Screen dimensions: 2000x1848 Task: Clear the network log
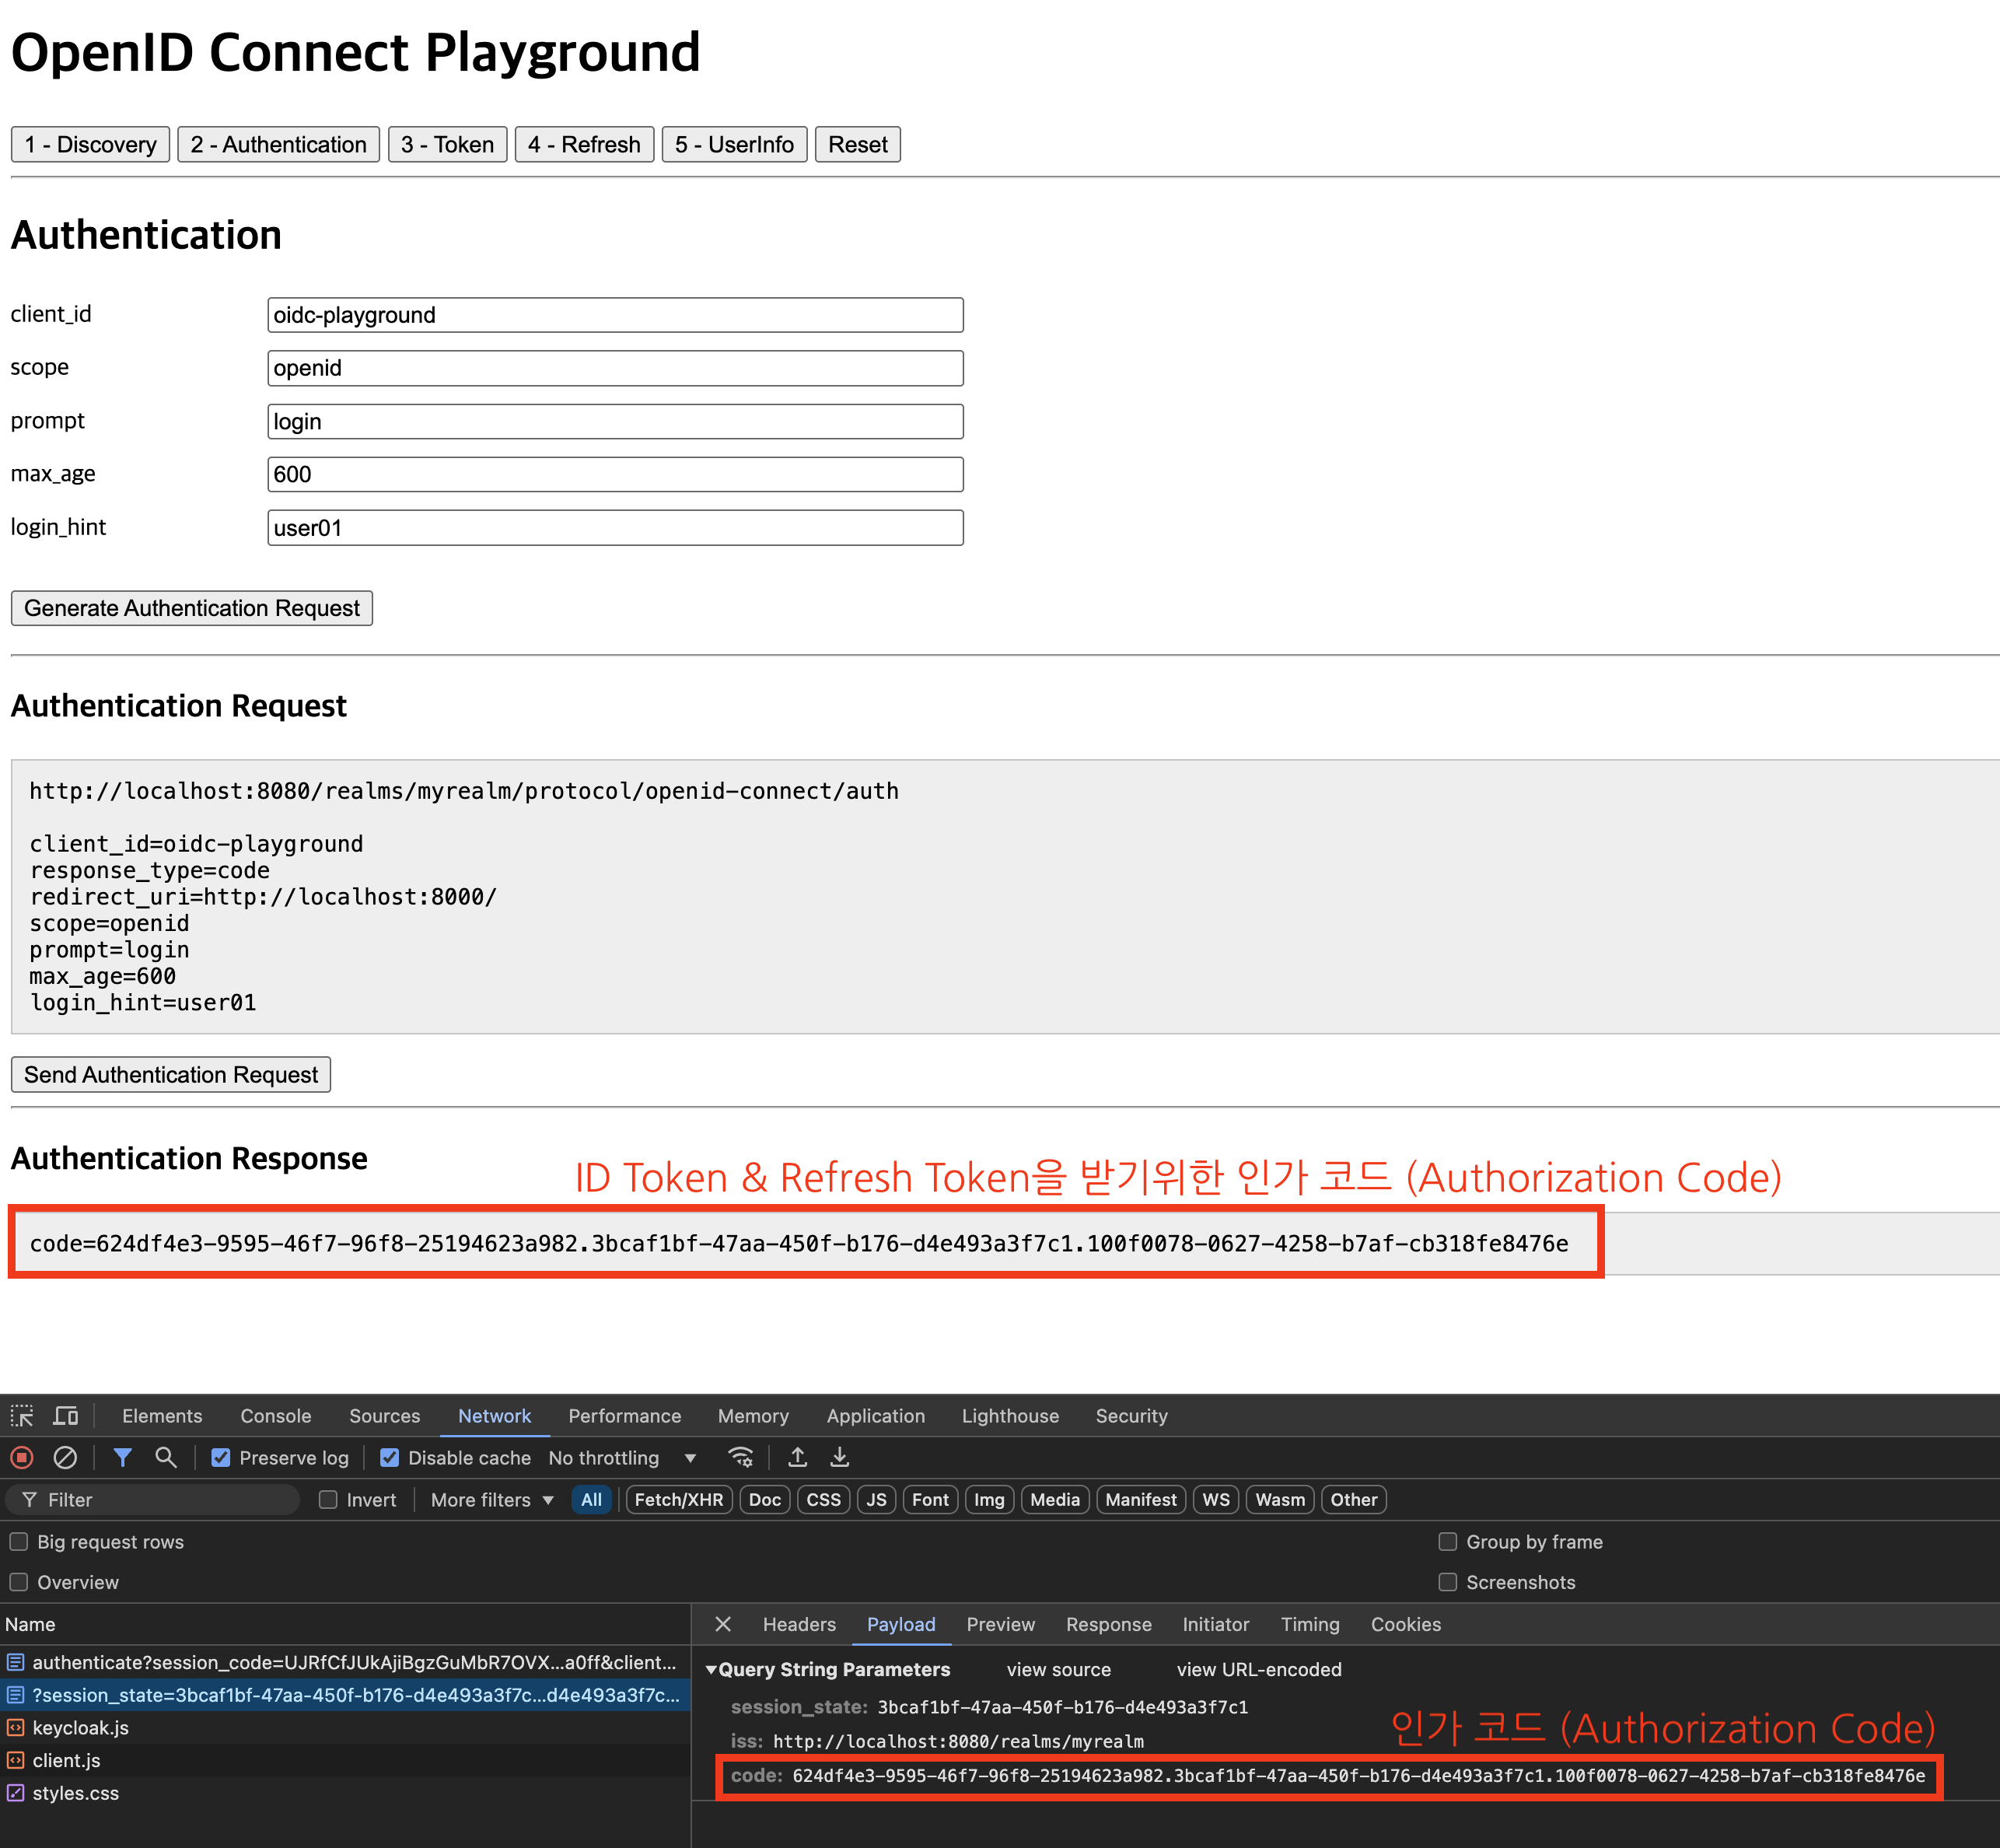click(x=65, y=1458)
